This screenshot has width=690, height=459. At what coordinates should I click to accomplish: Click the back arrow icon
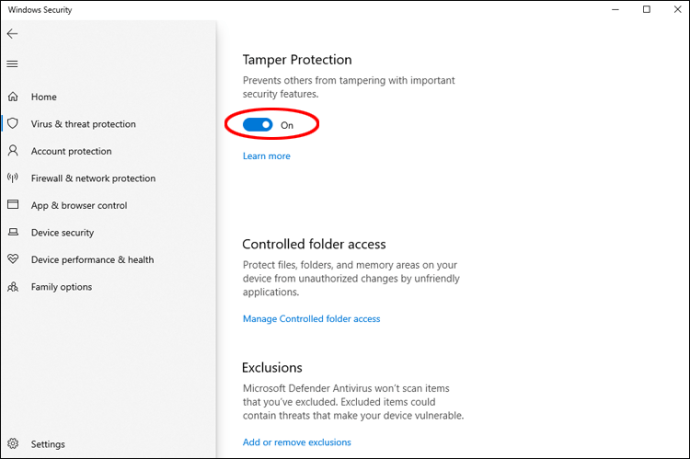tap(12, 33)
